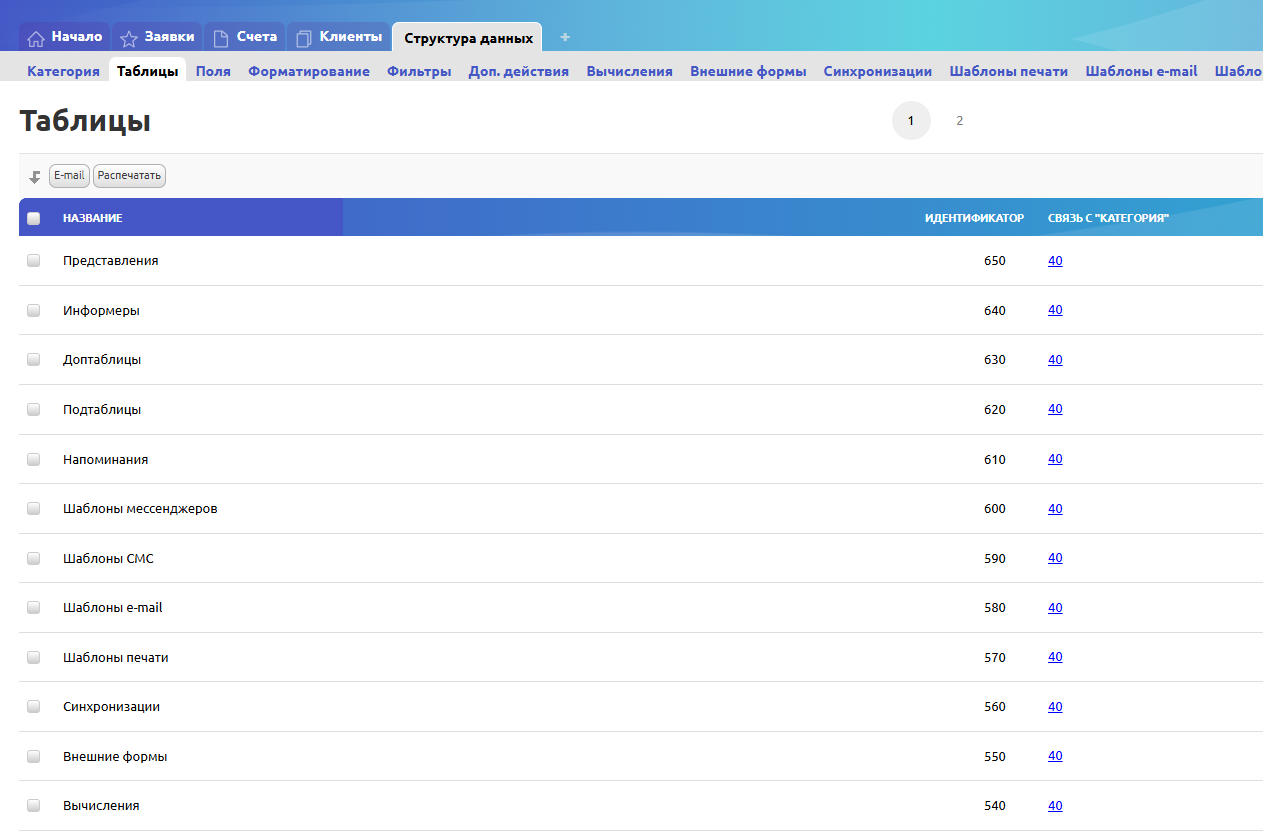Open category link 40 for Вычисления row
This screenshot has height=831, width=1263.
tap(1055, 805)
